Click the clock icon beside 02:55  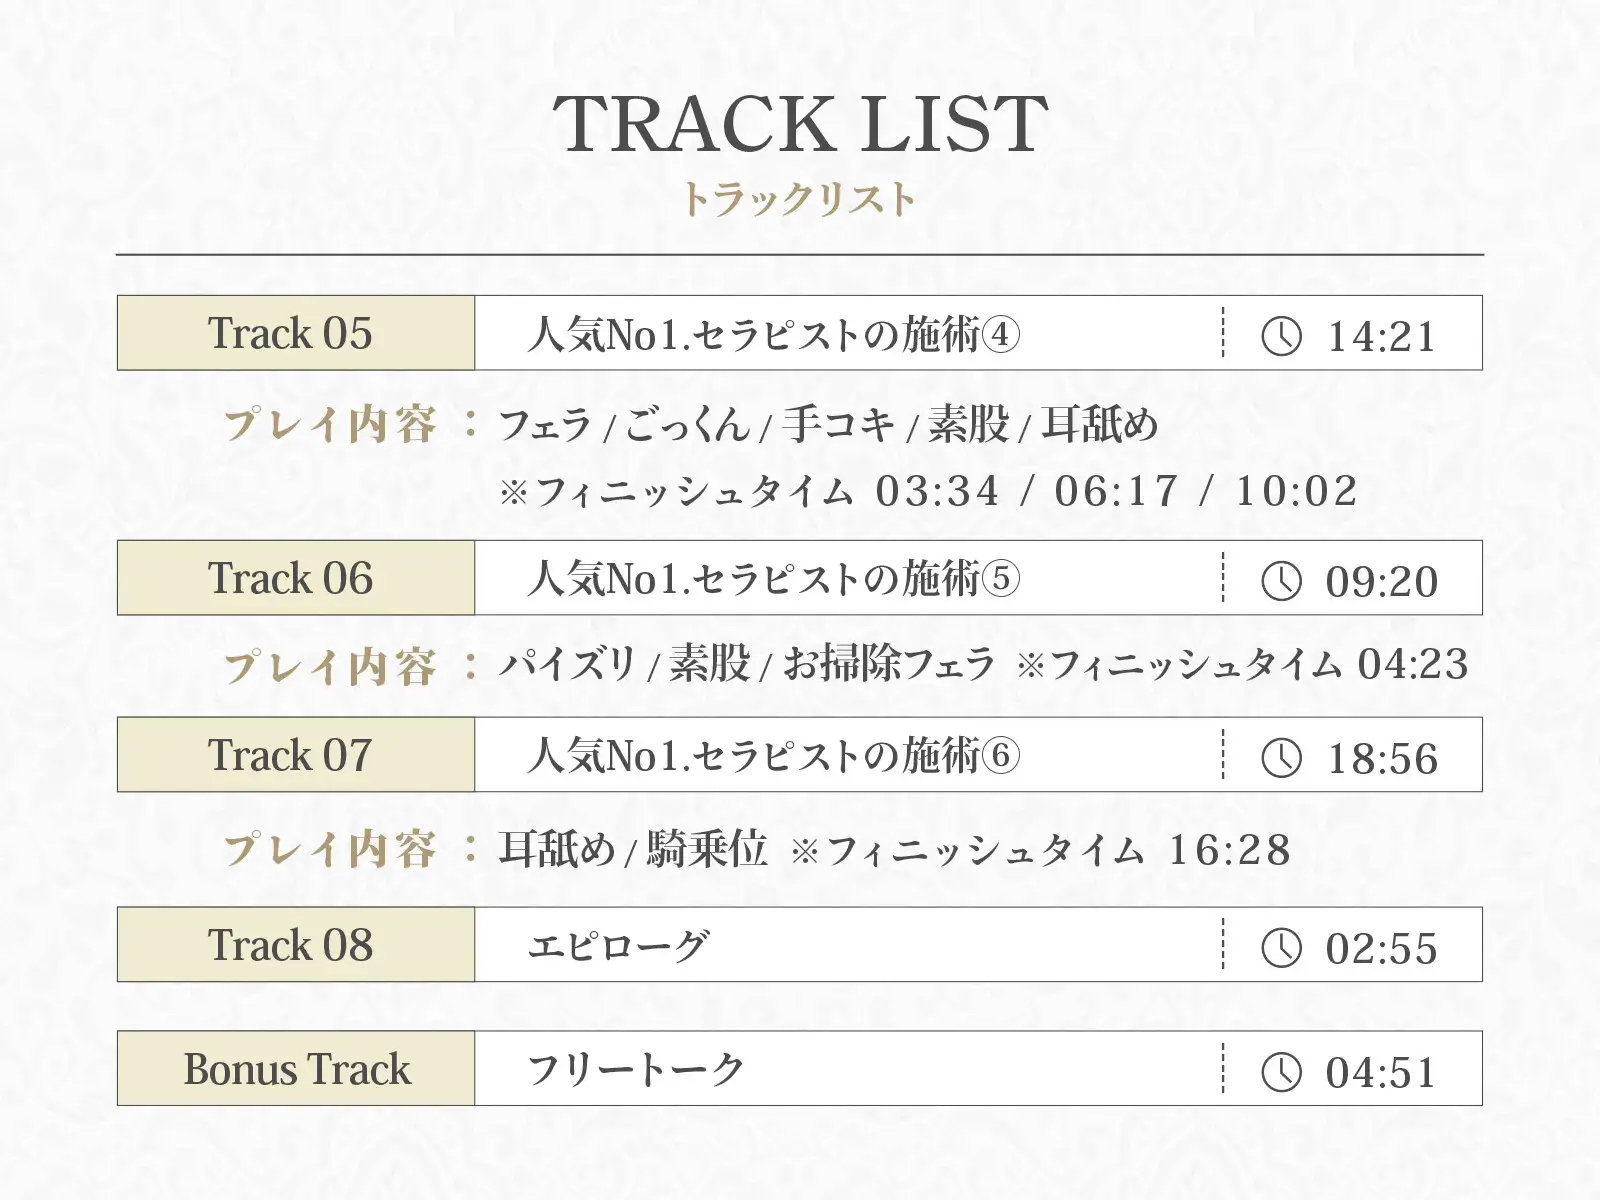click(x=1281, y=947)
